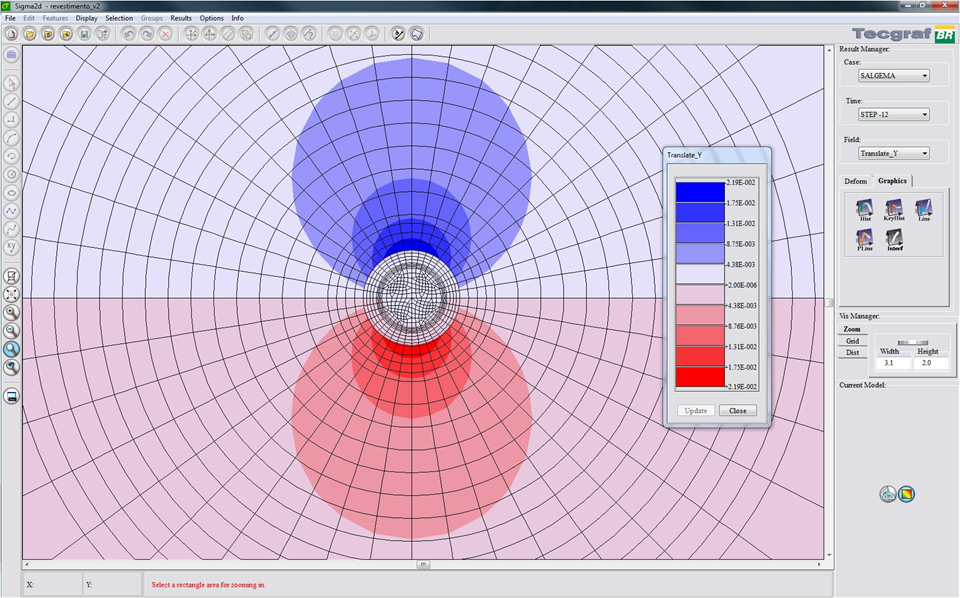The height and width of the screenshot is (598, 960).
Task: Click the toolbar icon with question mark
Action: point(309,34)
